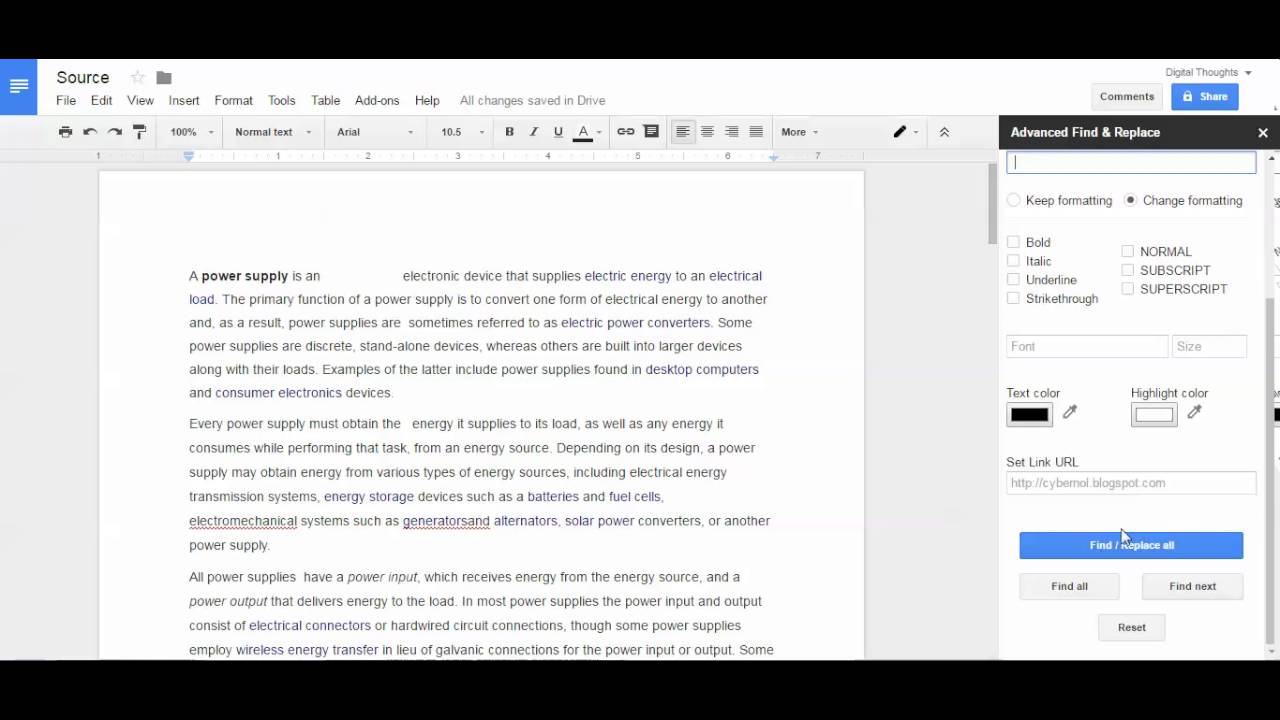This screenshot has height=720, width=1280.
Task: Open the black Text color swatch
Action: point(1029,414)
